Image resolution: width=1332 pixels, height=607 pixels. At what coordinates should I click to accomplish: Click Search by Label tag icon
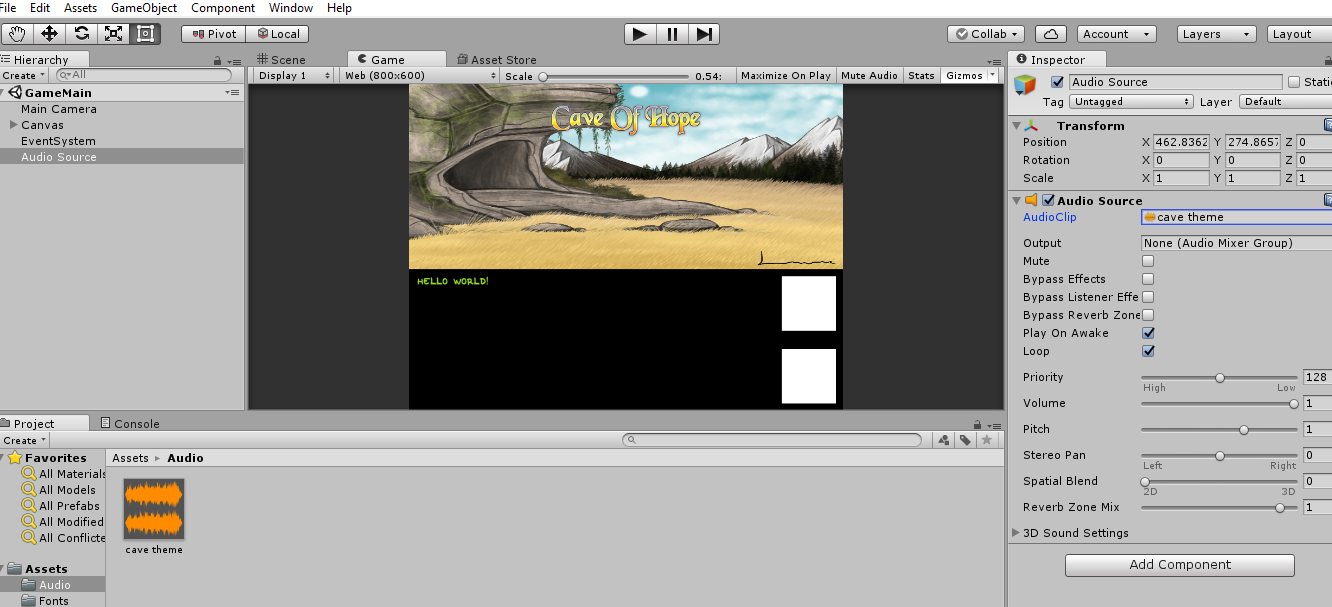coord(965,440)
